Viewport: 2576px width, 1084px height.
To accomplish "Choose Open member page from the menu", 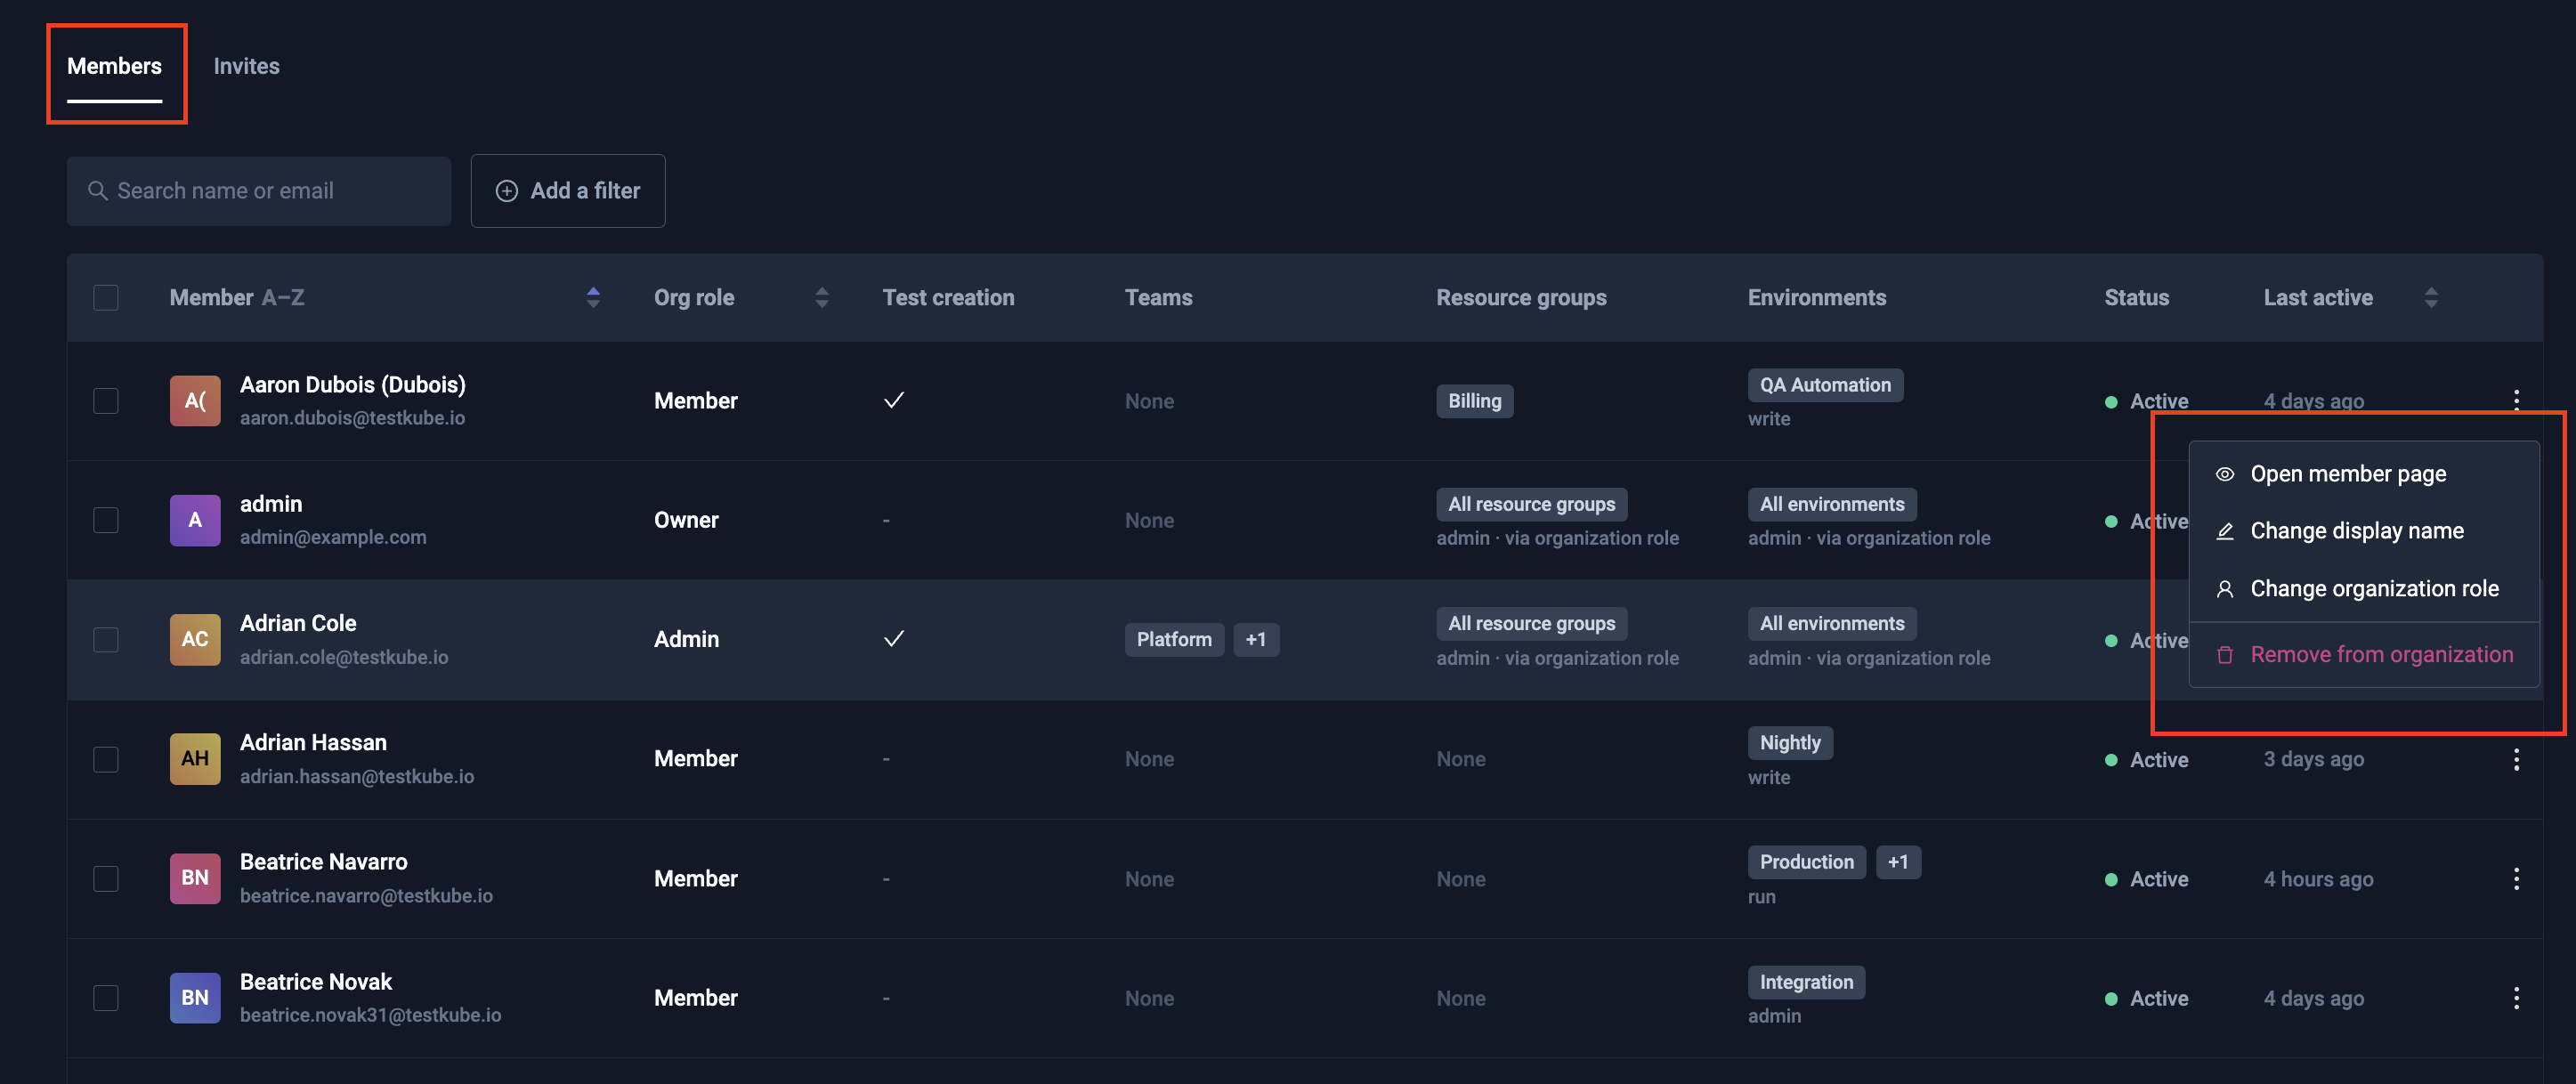I will pyautogui.click(x=2363, y=474).
